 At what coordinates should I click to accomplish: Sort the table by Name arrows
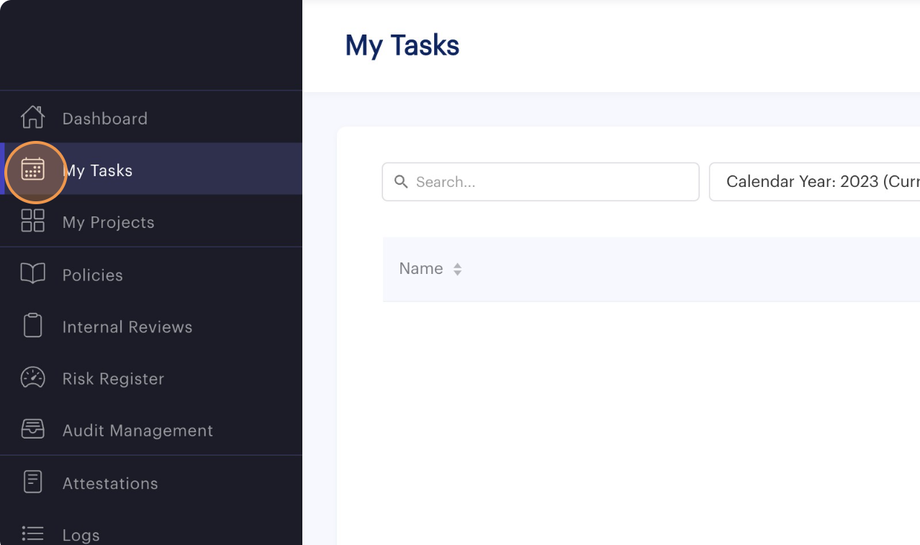pyautogui.click(x=457, y=269)
